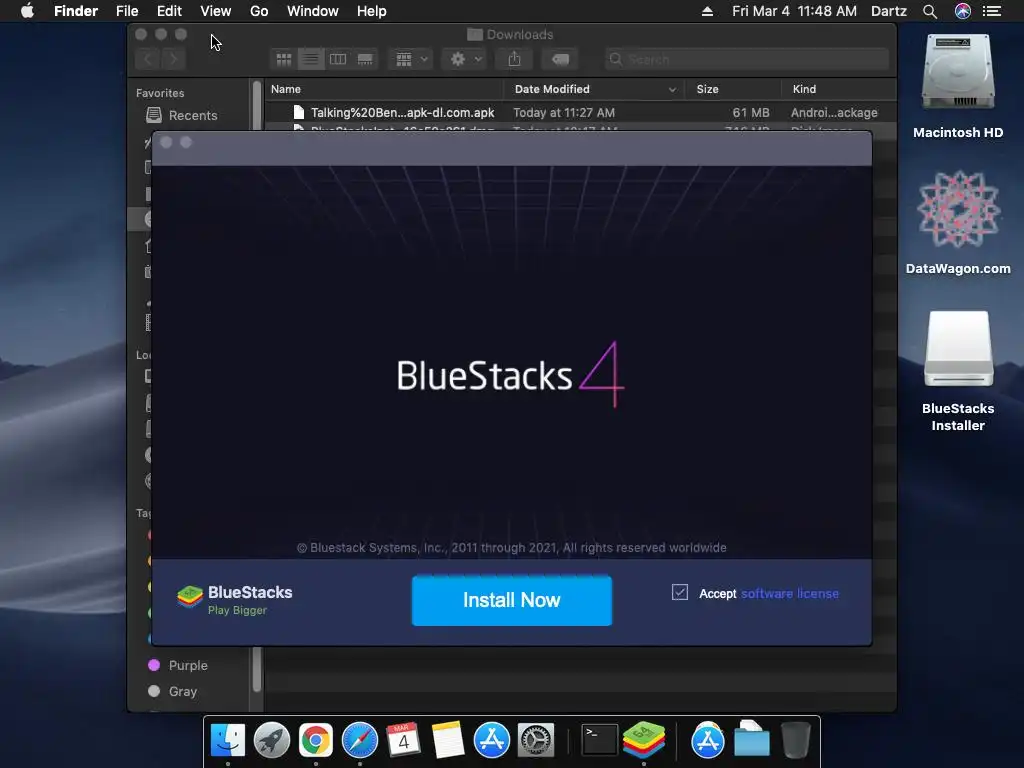The image size is (1024, 768).
Task: Open the Action gear dropdown
Action: click(x=466, y=59)
